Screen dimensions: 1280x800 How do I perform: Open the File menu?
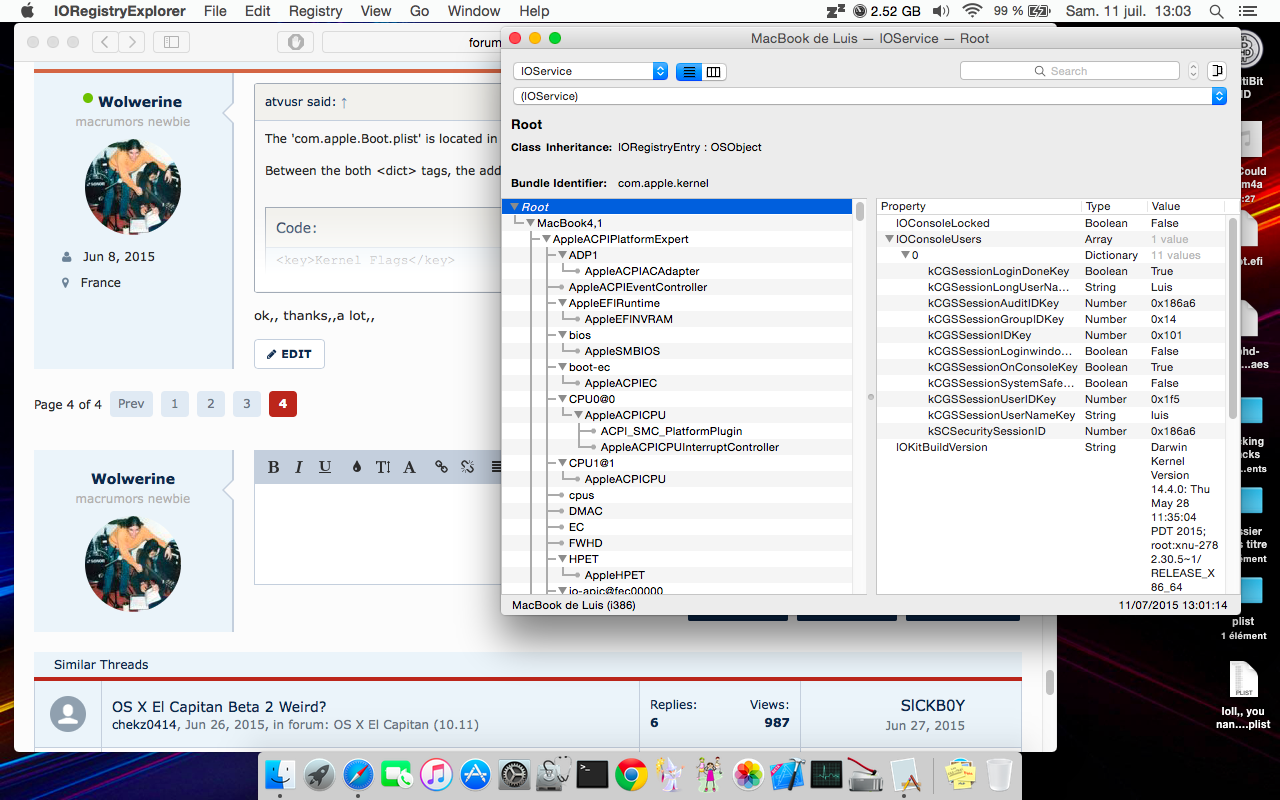215,11
